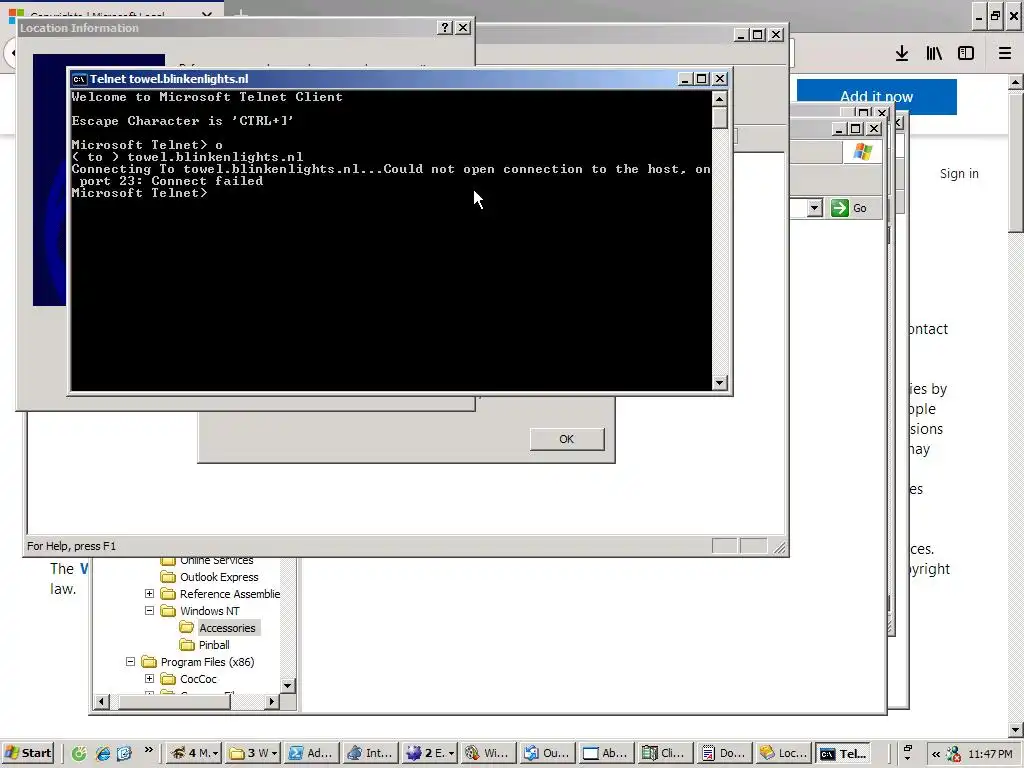
Task: Collapse the Windows NT folder node
Action: [150, 611]
